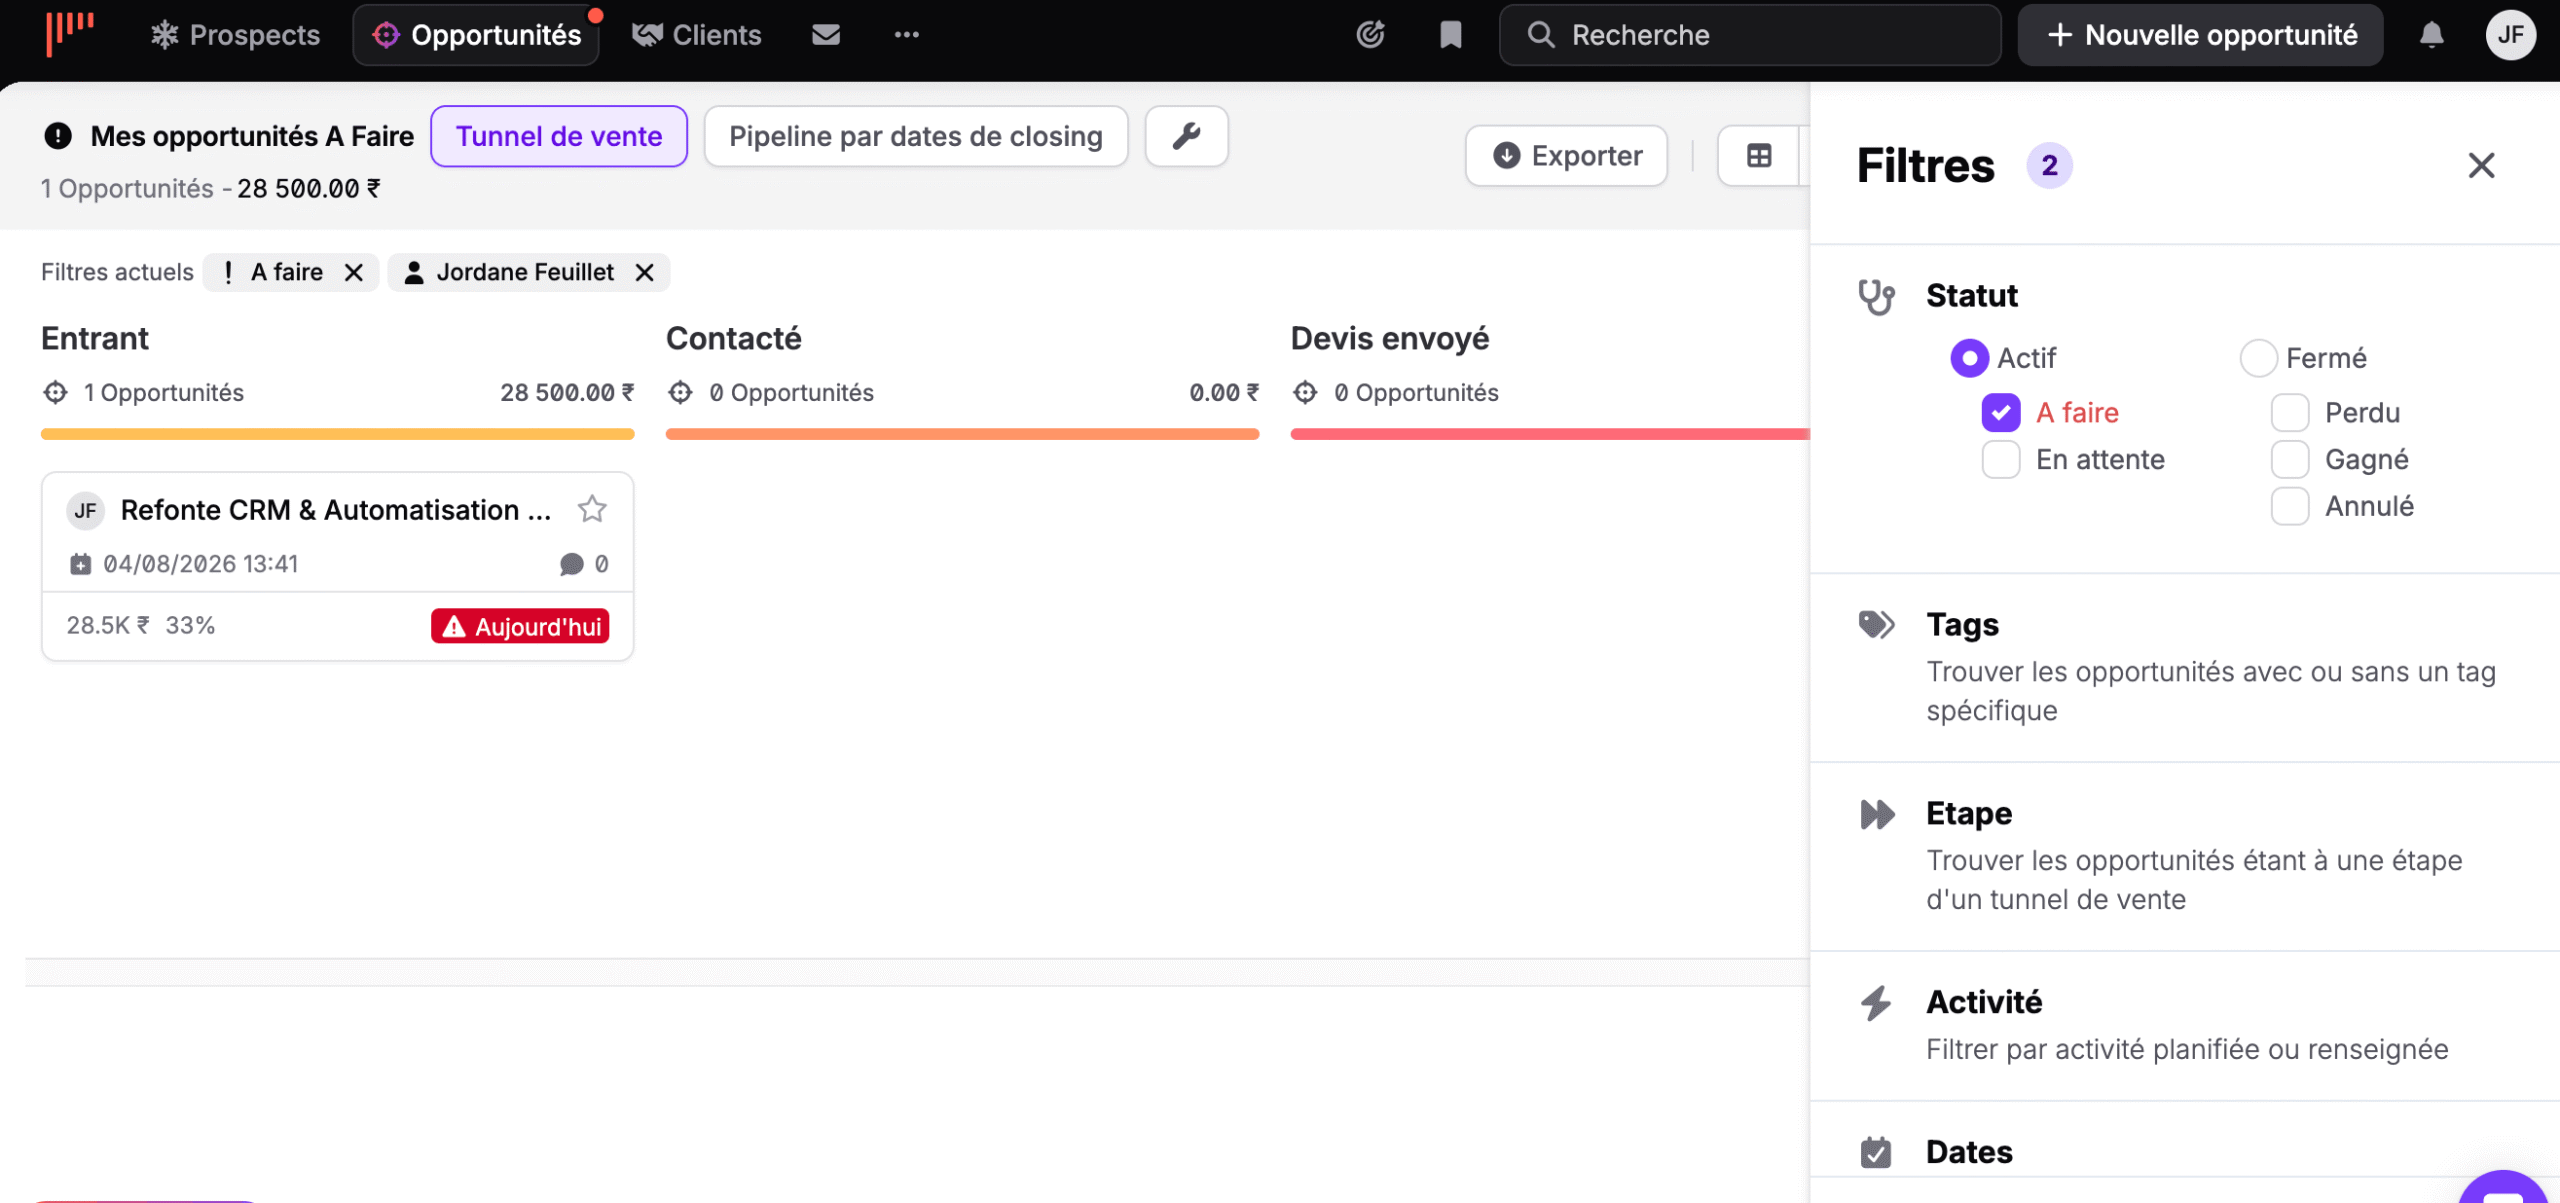Check the Gagné checkbox
This screenshot has height=1203, width=2560.
click(2290, 459)
